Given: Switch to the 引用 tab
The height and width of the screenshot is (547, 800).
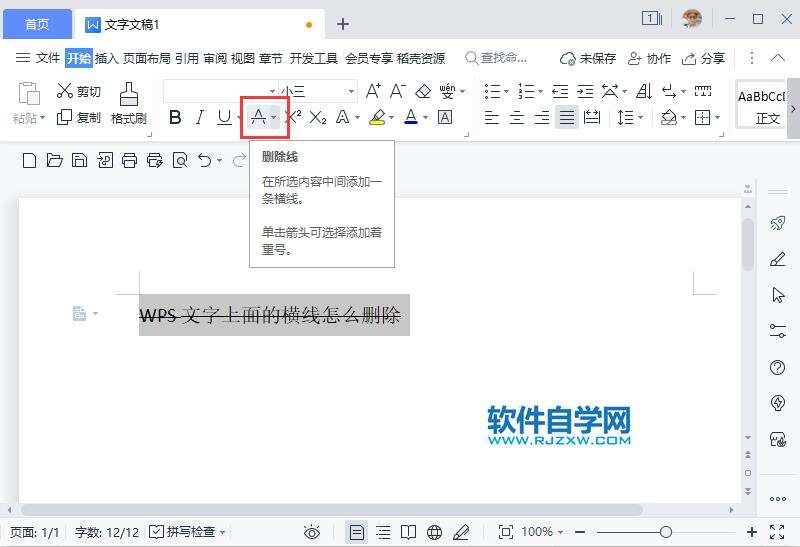Looking at the screenshot, I should [187, 58].
